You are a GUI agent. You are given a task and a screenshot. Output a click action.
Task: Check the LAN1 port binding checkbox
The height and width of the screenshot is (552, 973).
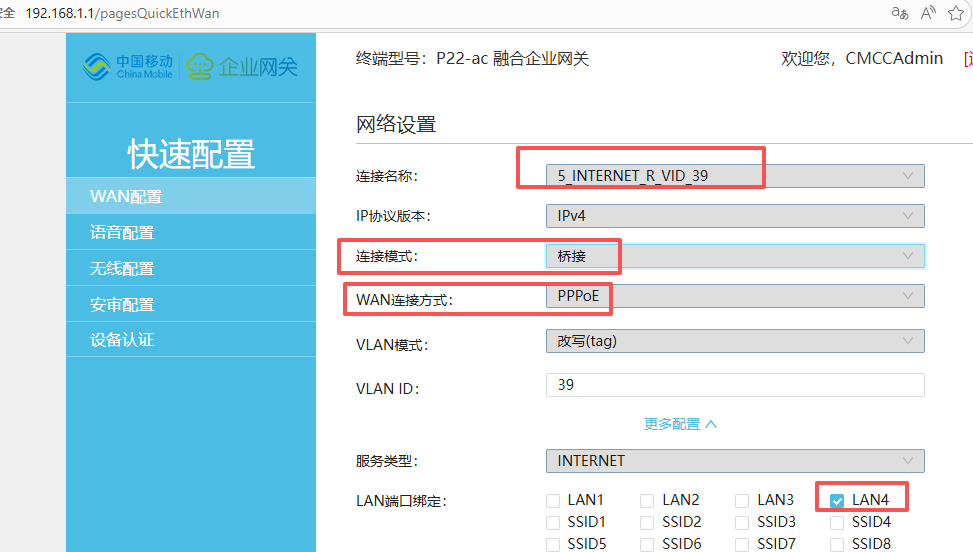click(553, 501)
